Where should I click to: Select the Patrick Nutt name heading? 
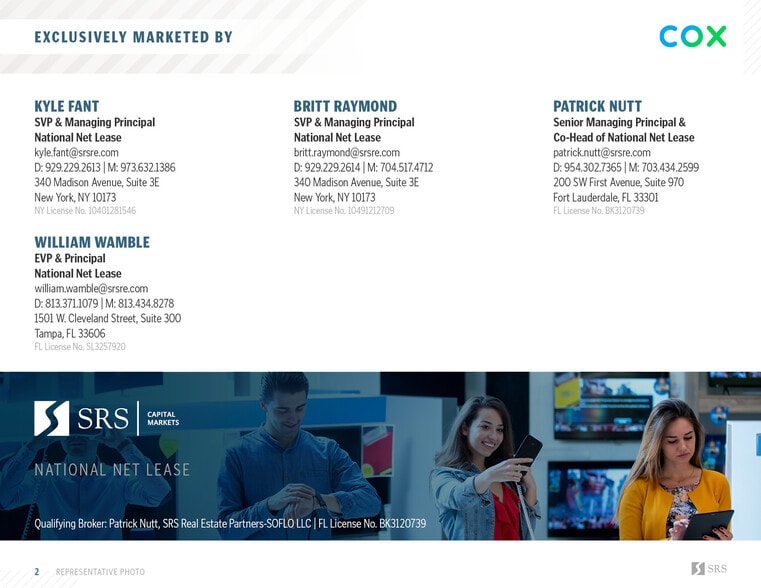(597, 106)
